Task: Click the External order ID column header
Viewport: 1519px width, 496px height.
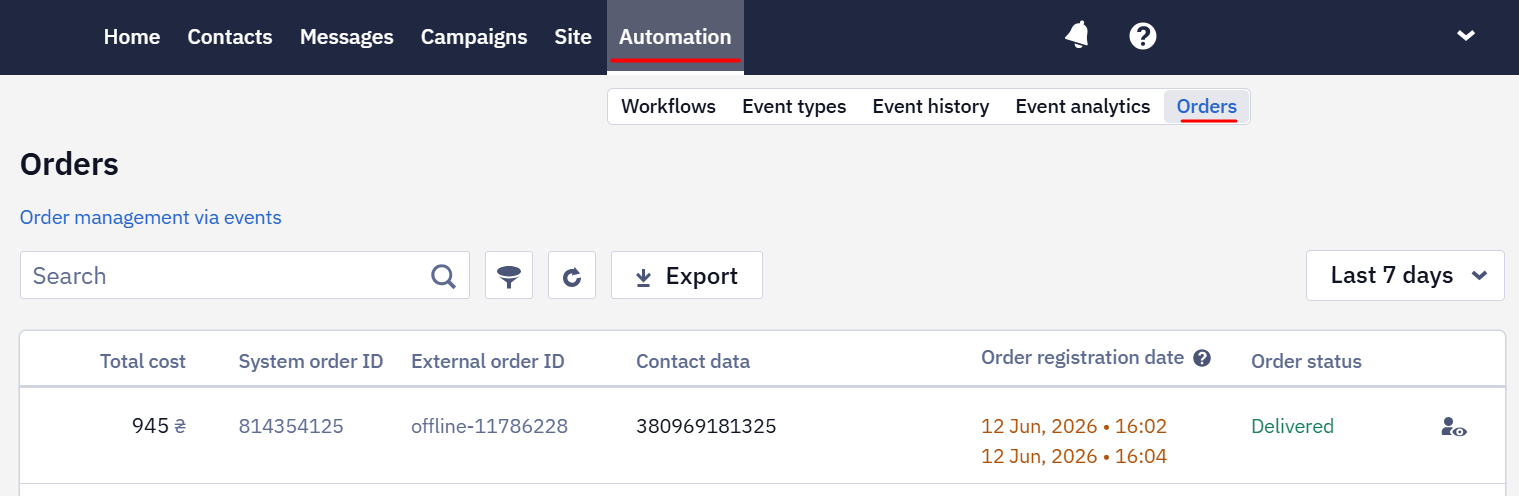Action: [x=488, y=362]
